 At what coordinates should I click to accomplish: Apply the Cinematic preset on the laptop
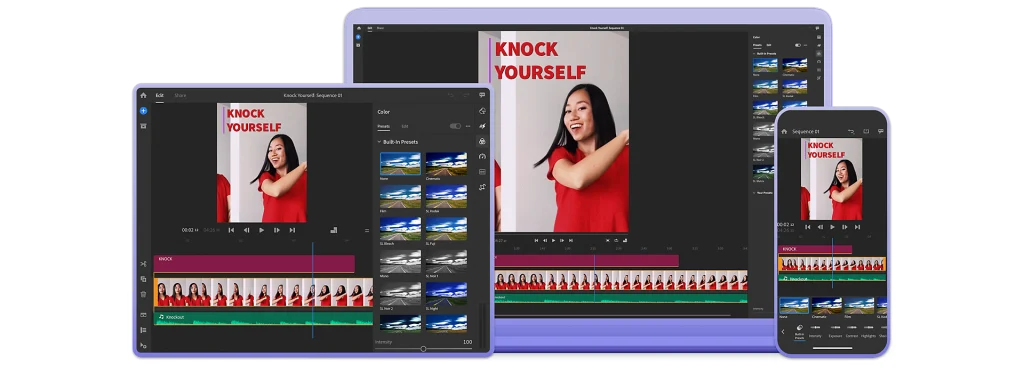click(x=795, y=65)
